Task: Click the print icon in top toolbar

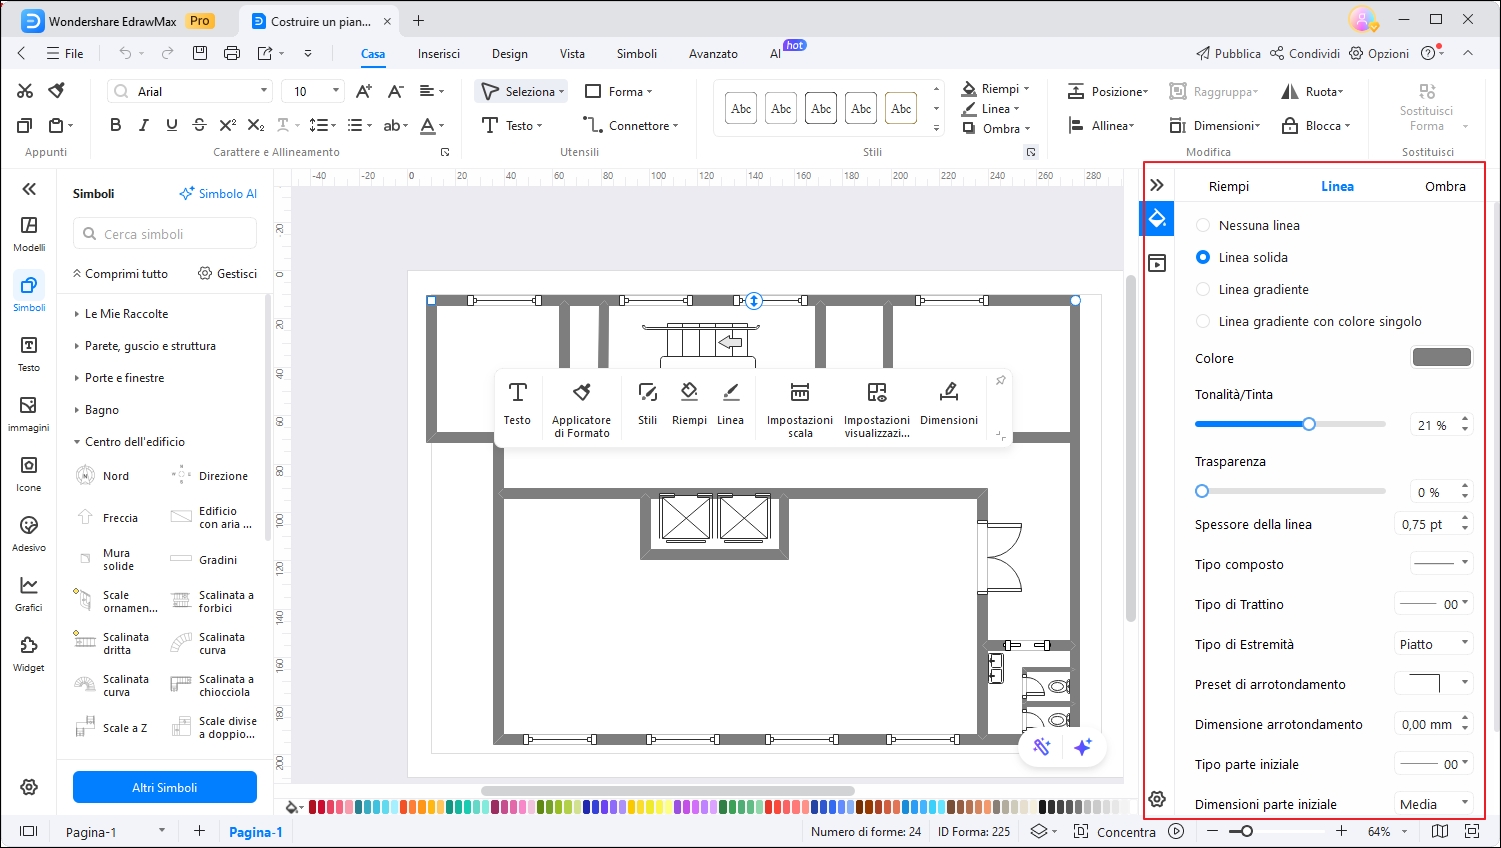Action: tap(232, 53)
